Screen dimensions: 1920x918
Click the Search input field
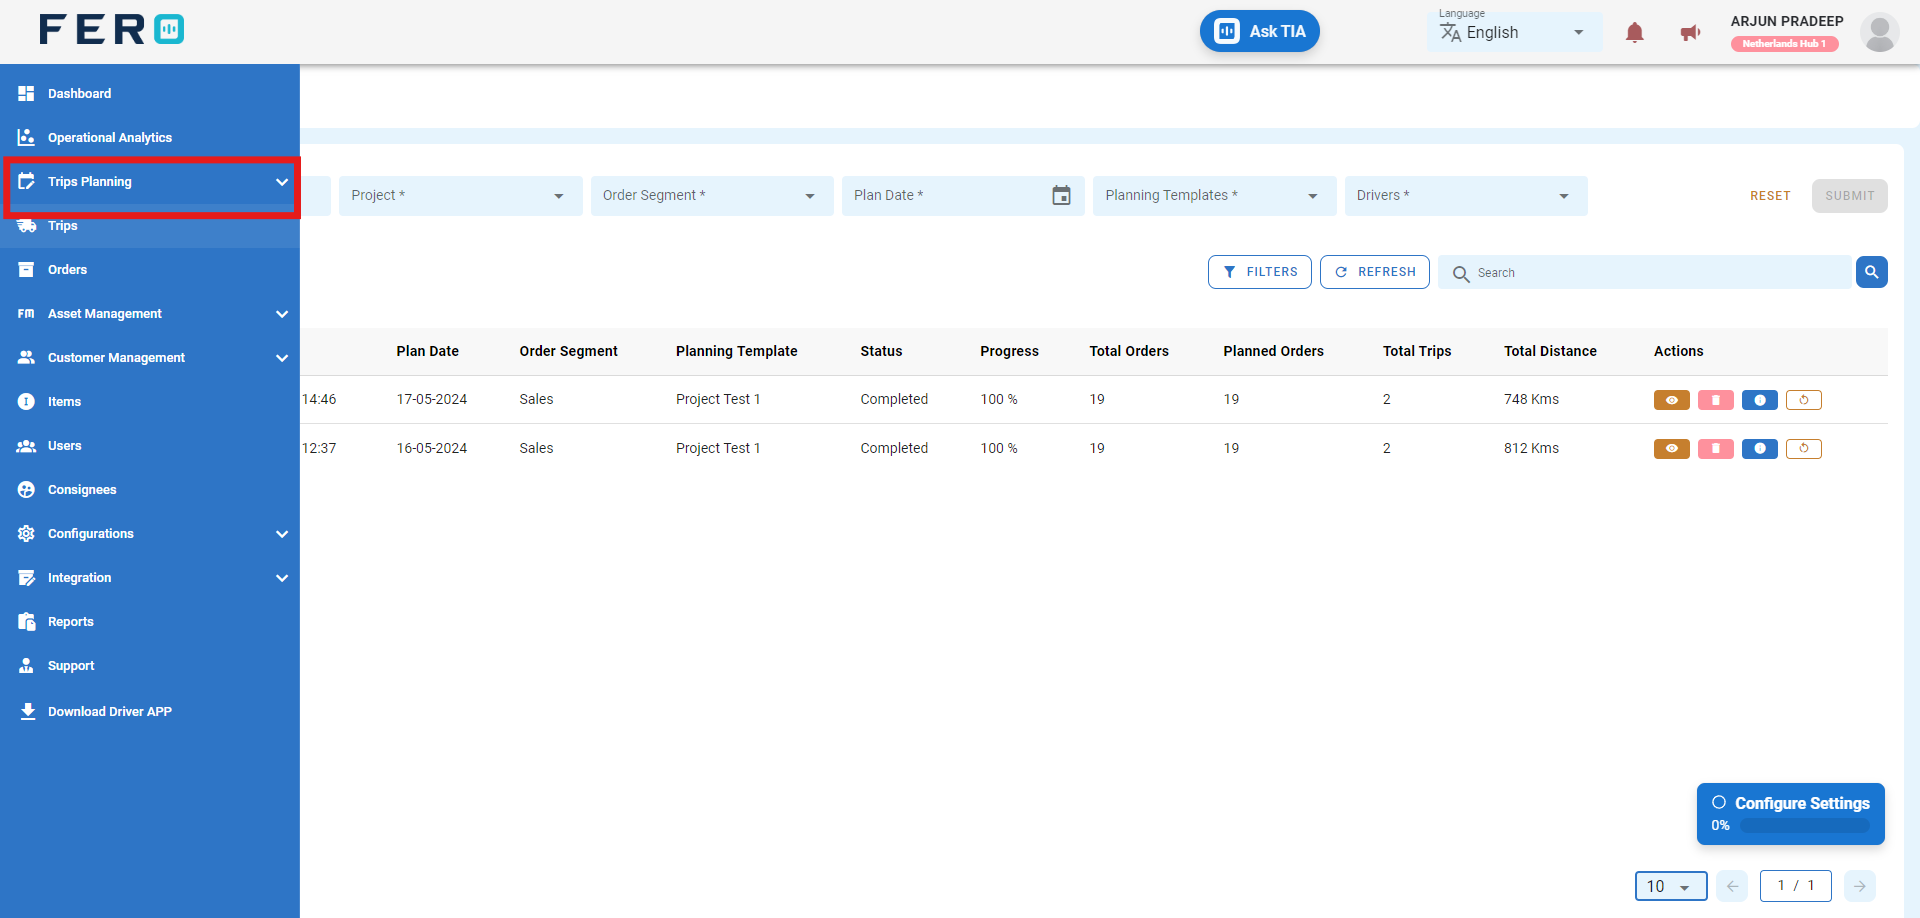pyautogui.click(x=1645, y=272)
